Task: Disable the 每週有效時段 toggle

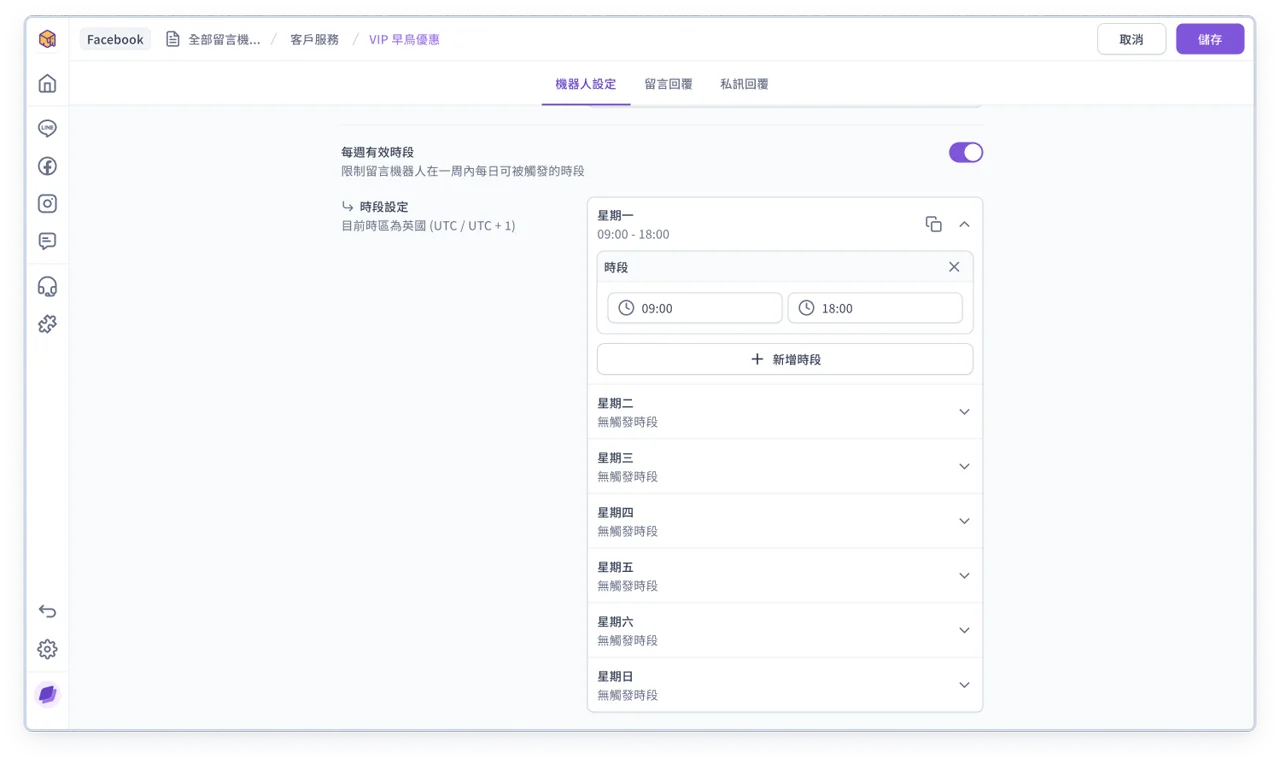Action: (x=966, y=152)
